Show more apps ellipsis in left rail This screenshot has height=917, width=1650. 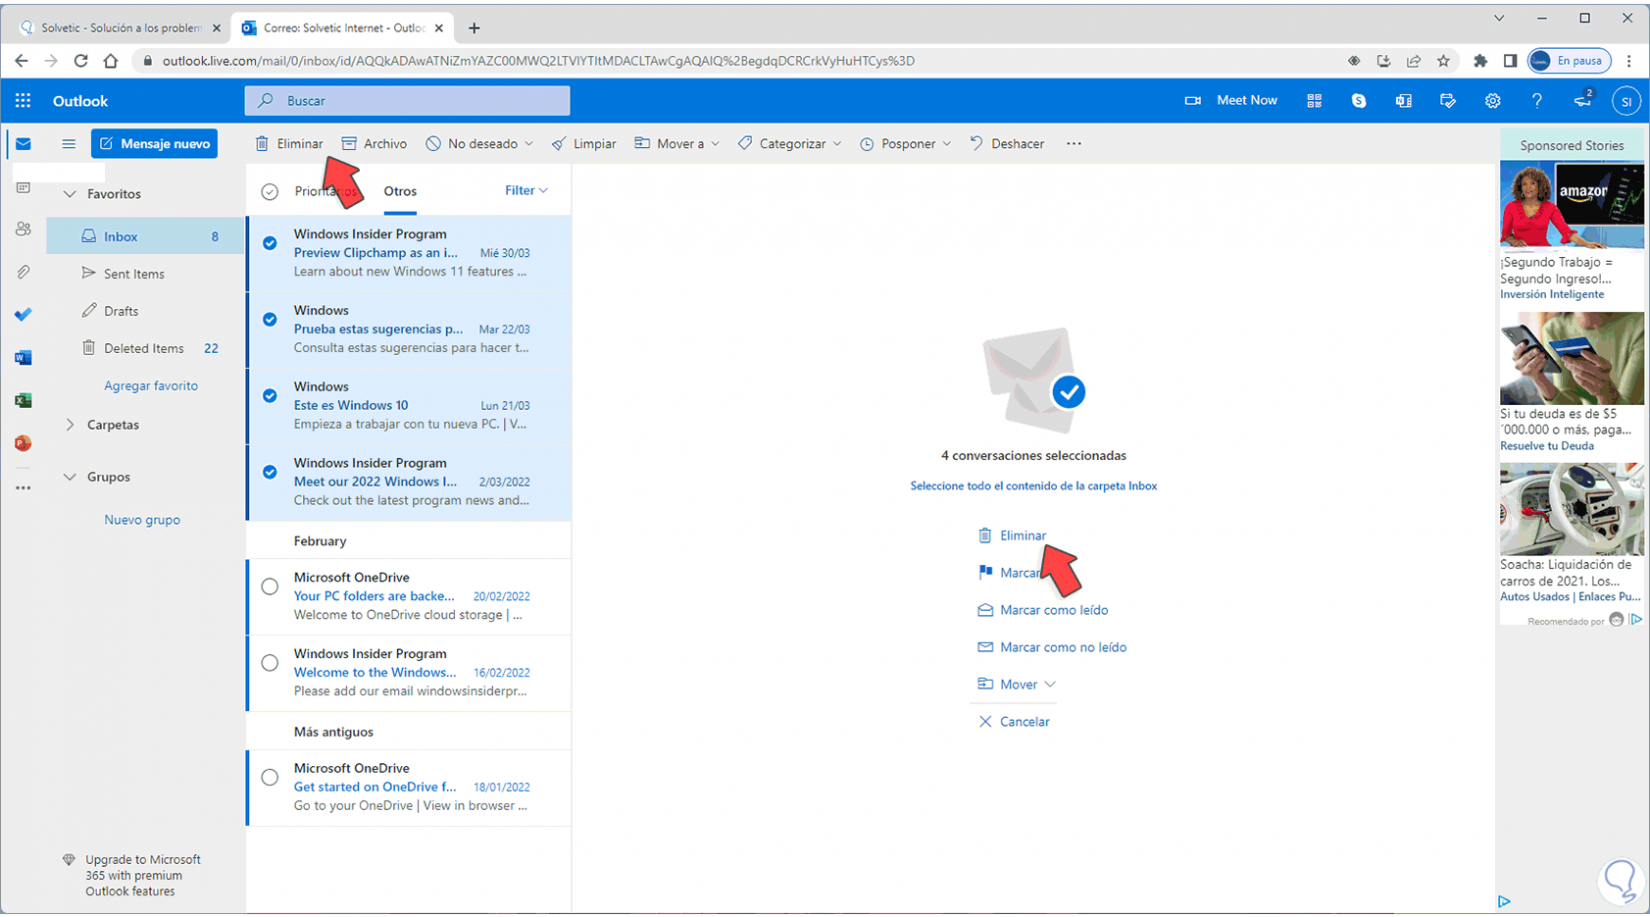point(23,488)
